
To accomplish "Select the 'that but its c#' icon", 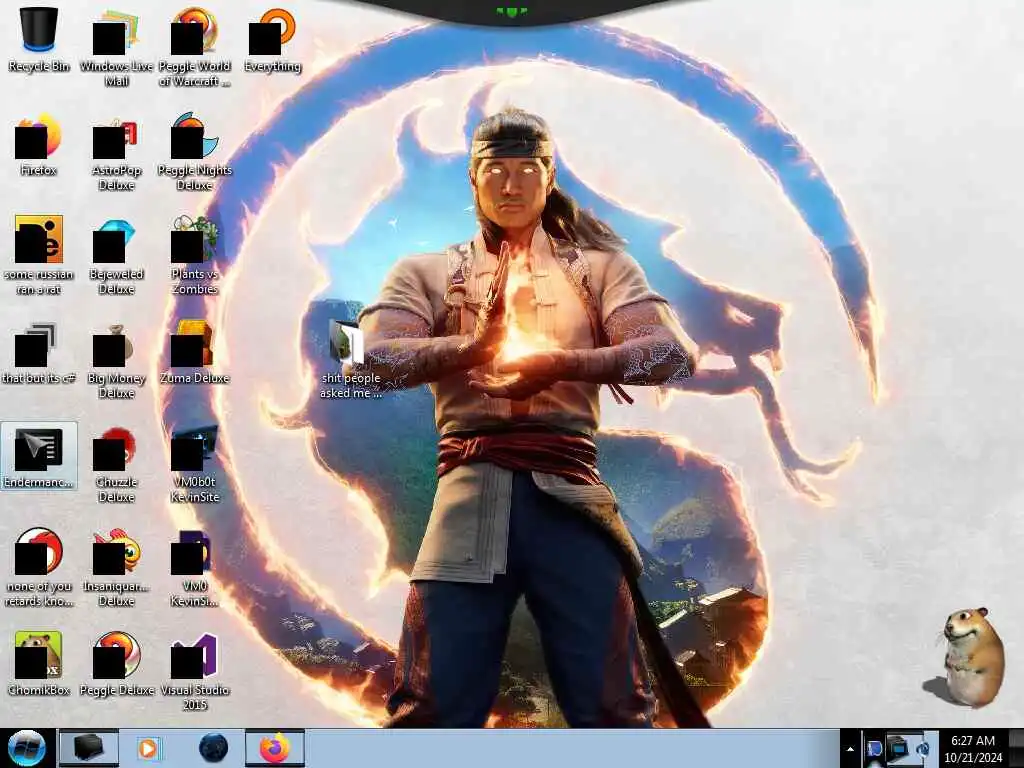I will point(39,353).
